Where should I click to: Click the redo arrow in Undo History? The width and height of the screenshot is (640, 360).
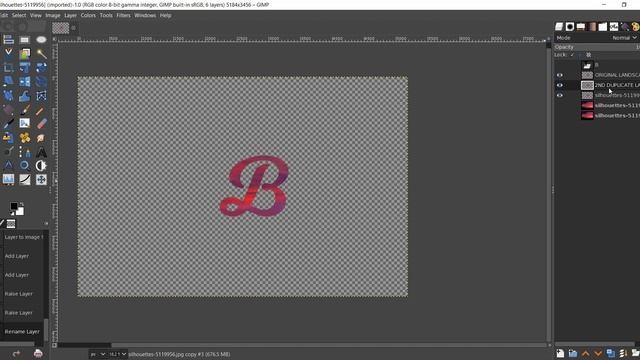point(16,353)
